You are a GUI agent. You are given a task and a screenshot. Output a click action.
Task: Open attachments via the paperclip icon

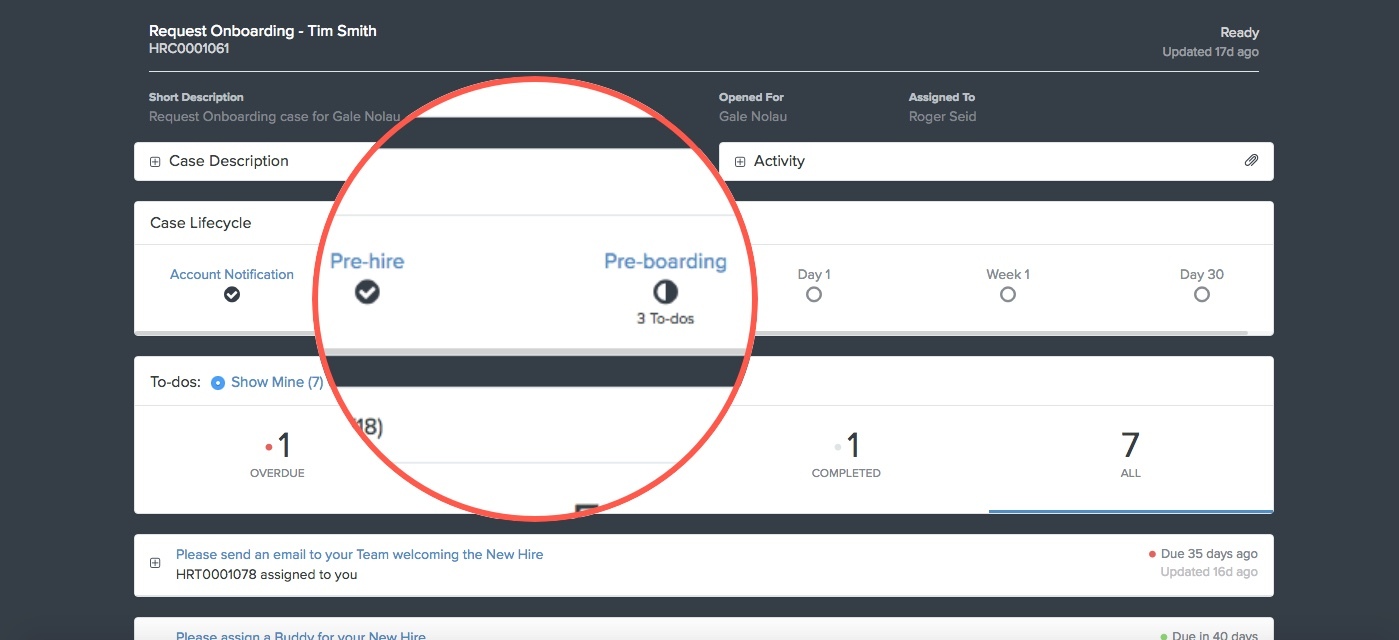(x=1251, y=159)
